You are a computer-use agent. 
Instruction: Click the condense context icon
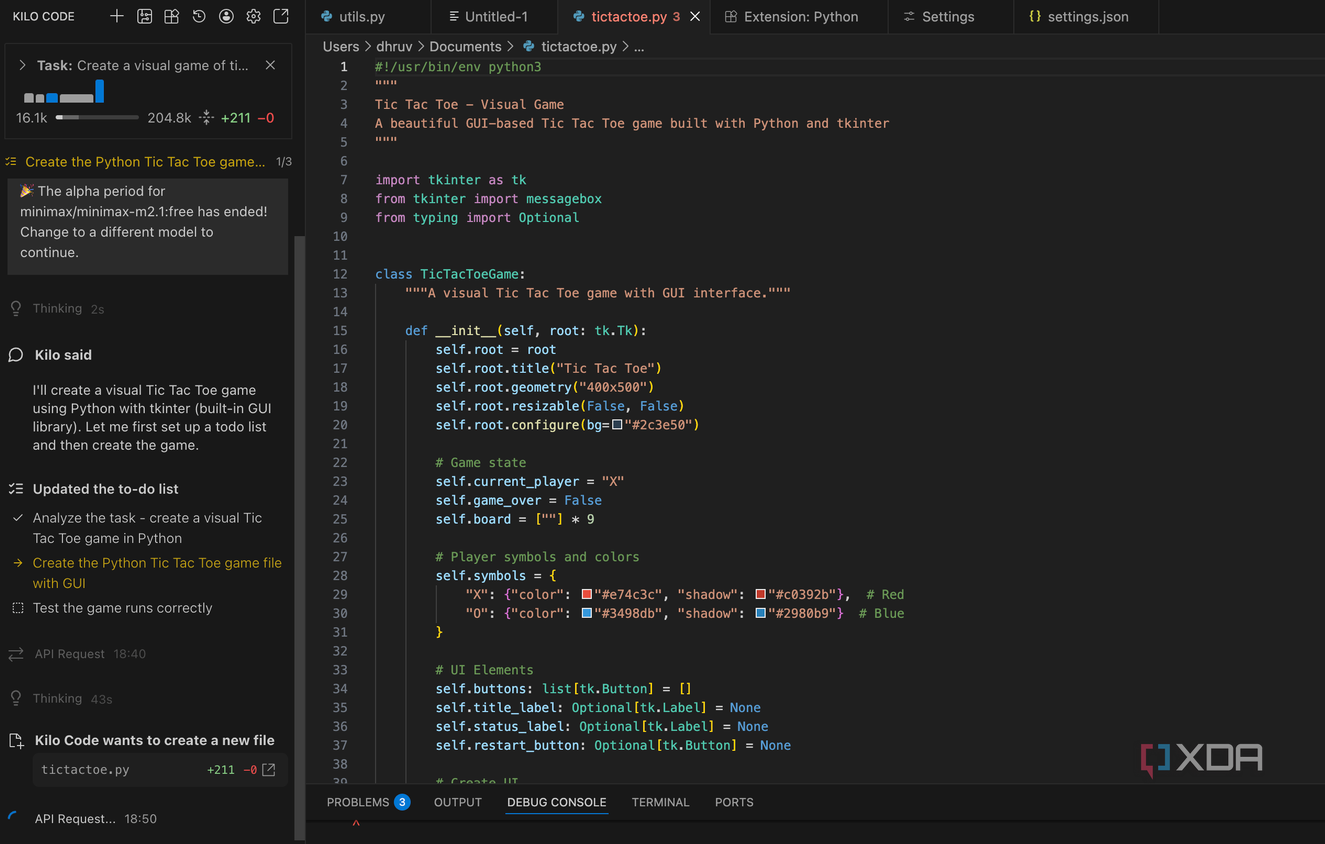[206, 117]
